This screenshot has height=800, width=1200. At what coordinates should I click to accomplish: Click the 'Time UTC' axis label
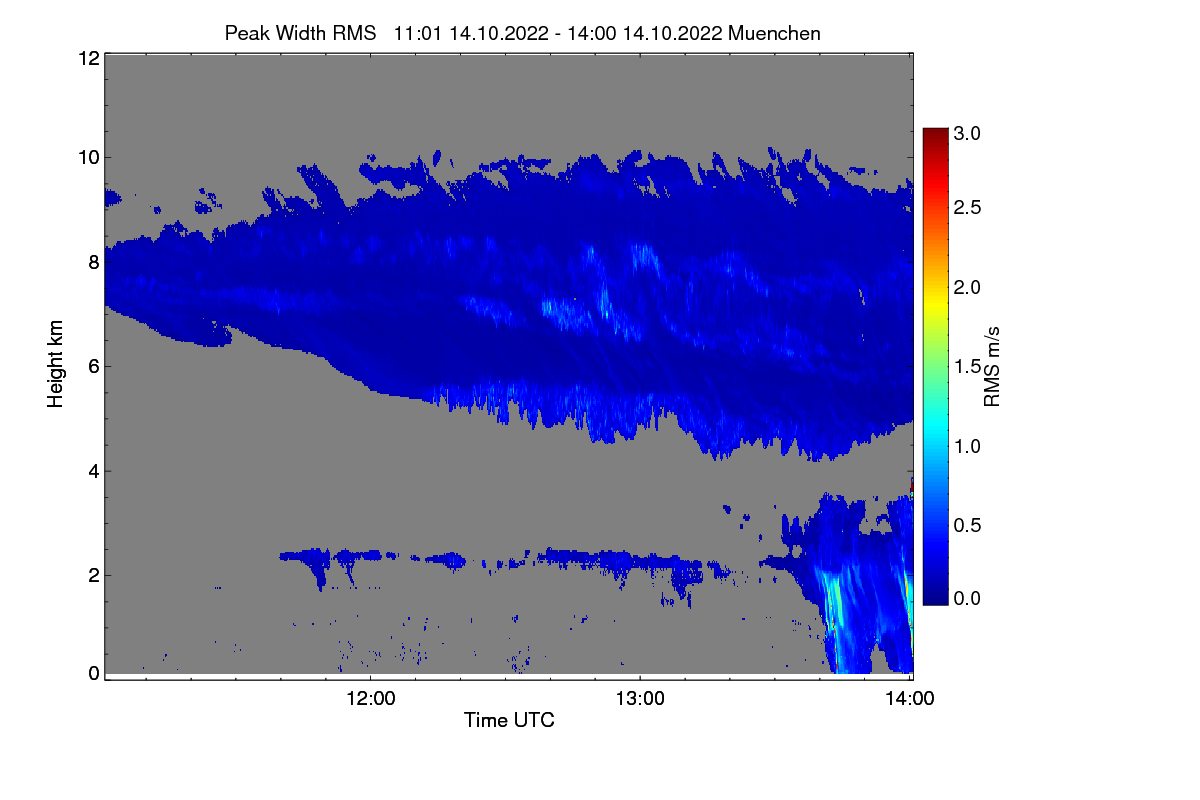[x=509, y=720]
